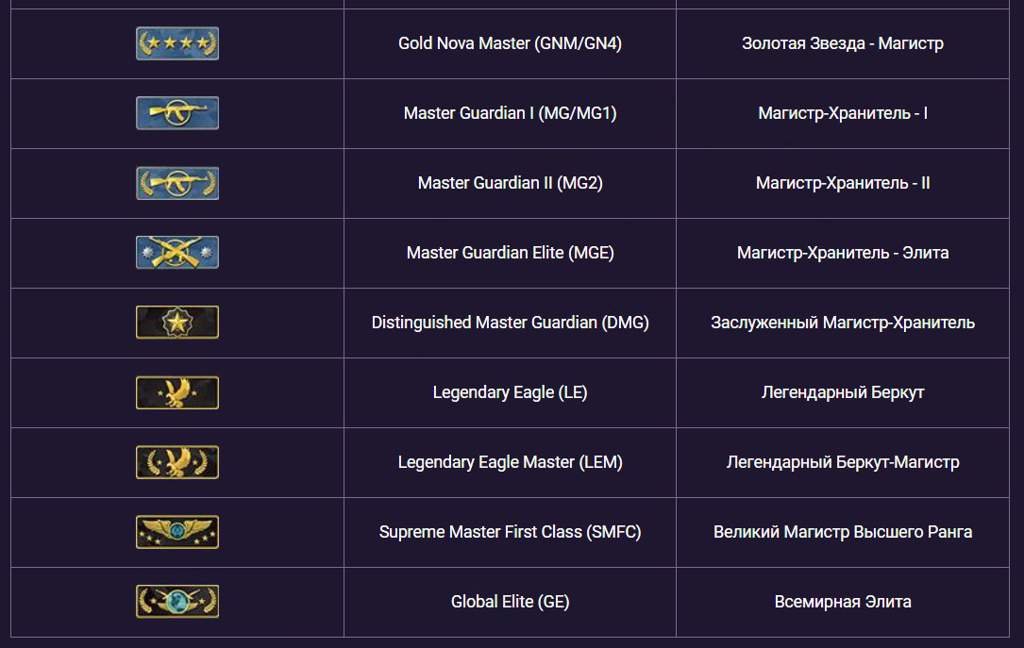Select the Supreme Master First Class badge

[177, 532]
